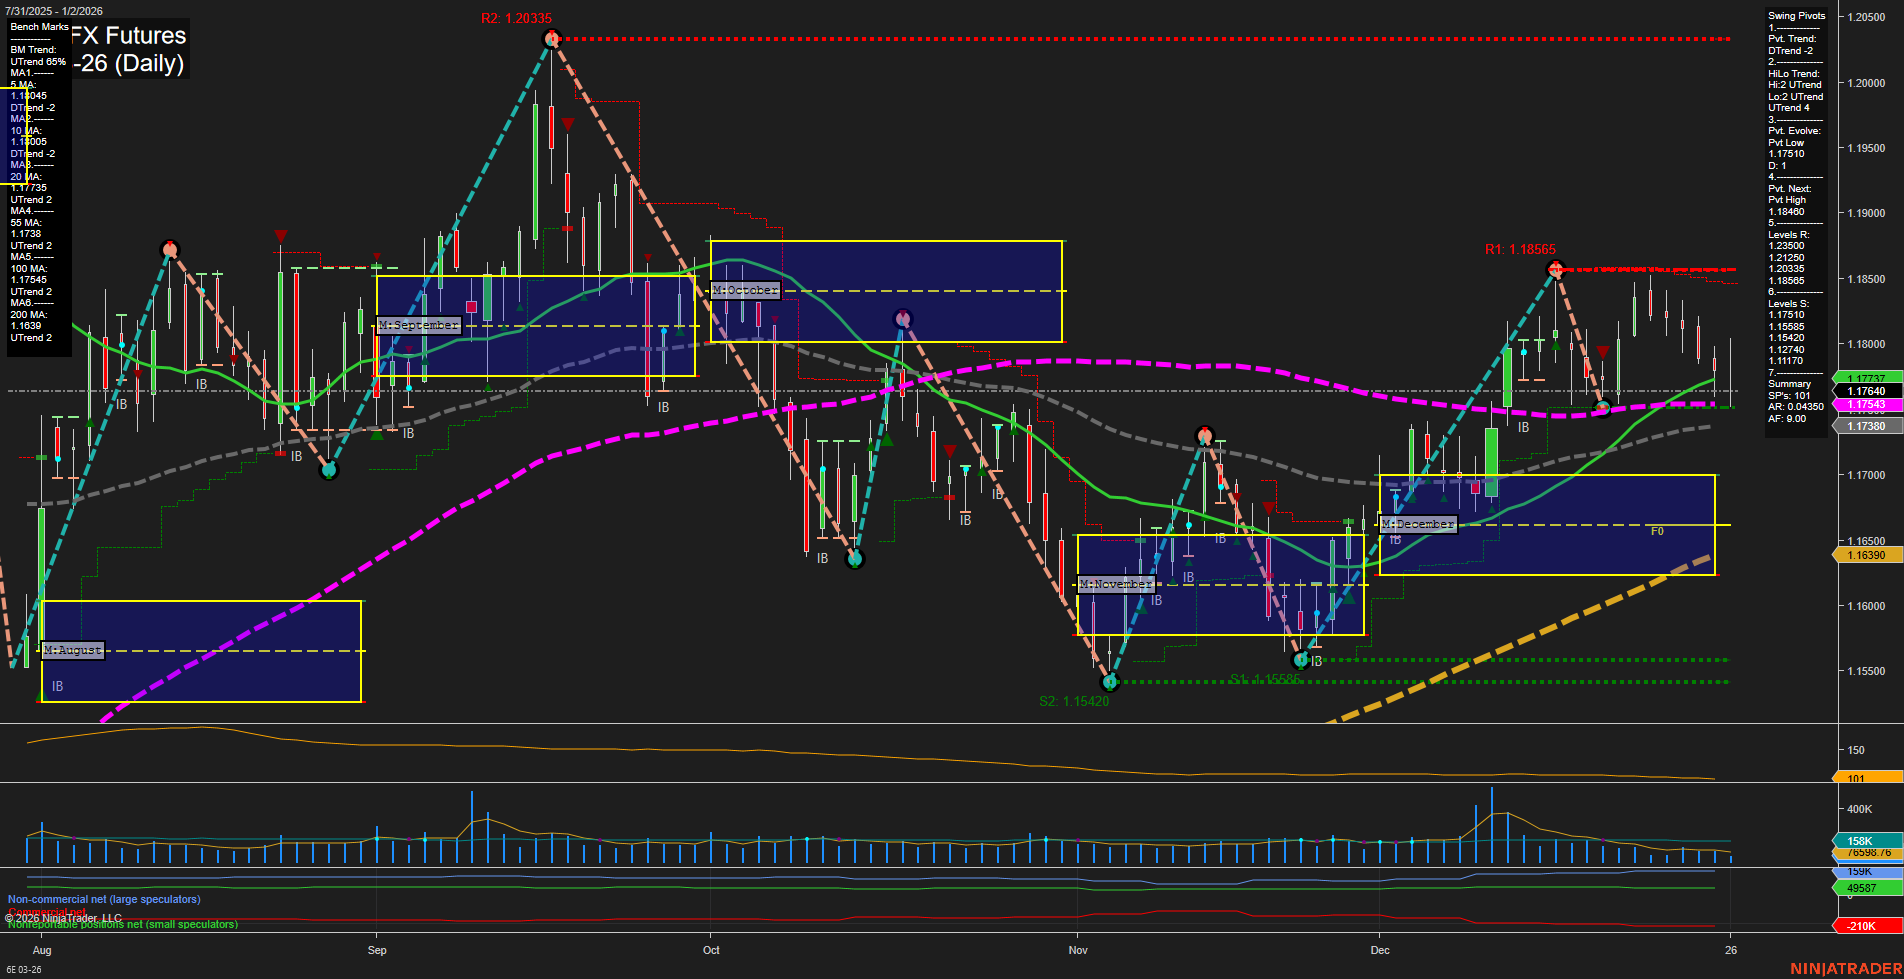The image size is (1904, 979).
Task: Select the pivot circle marker at the chart's highest swing
Action: point(552,38)
